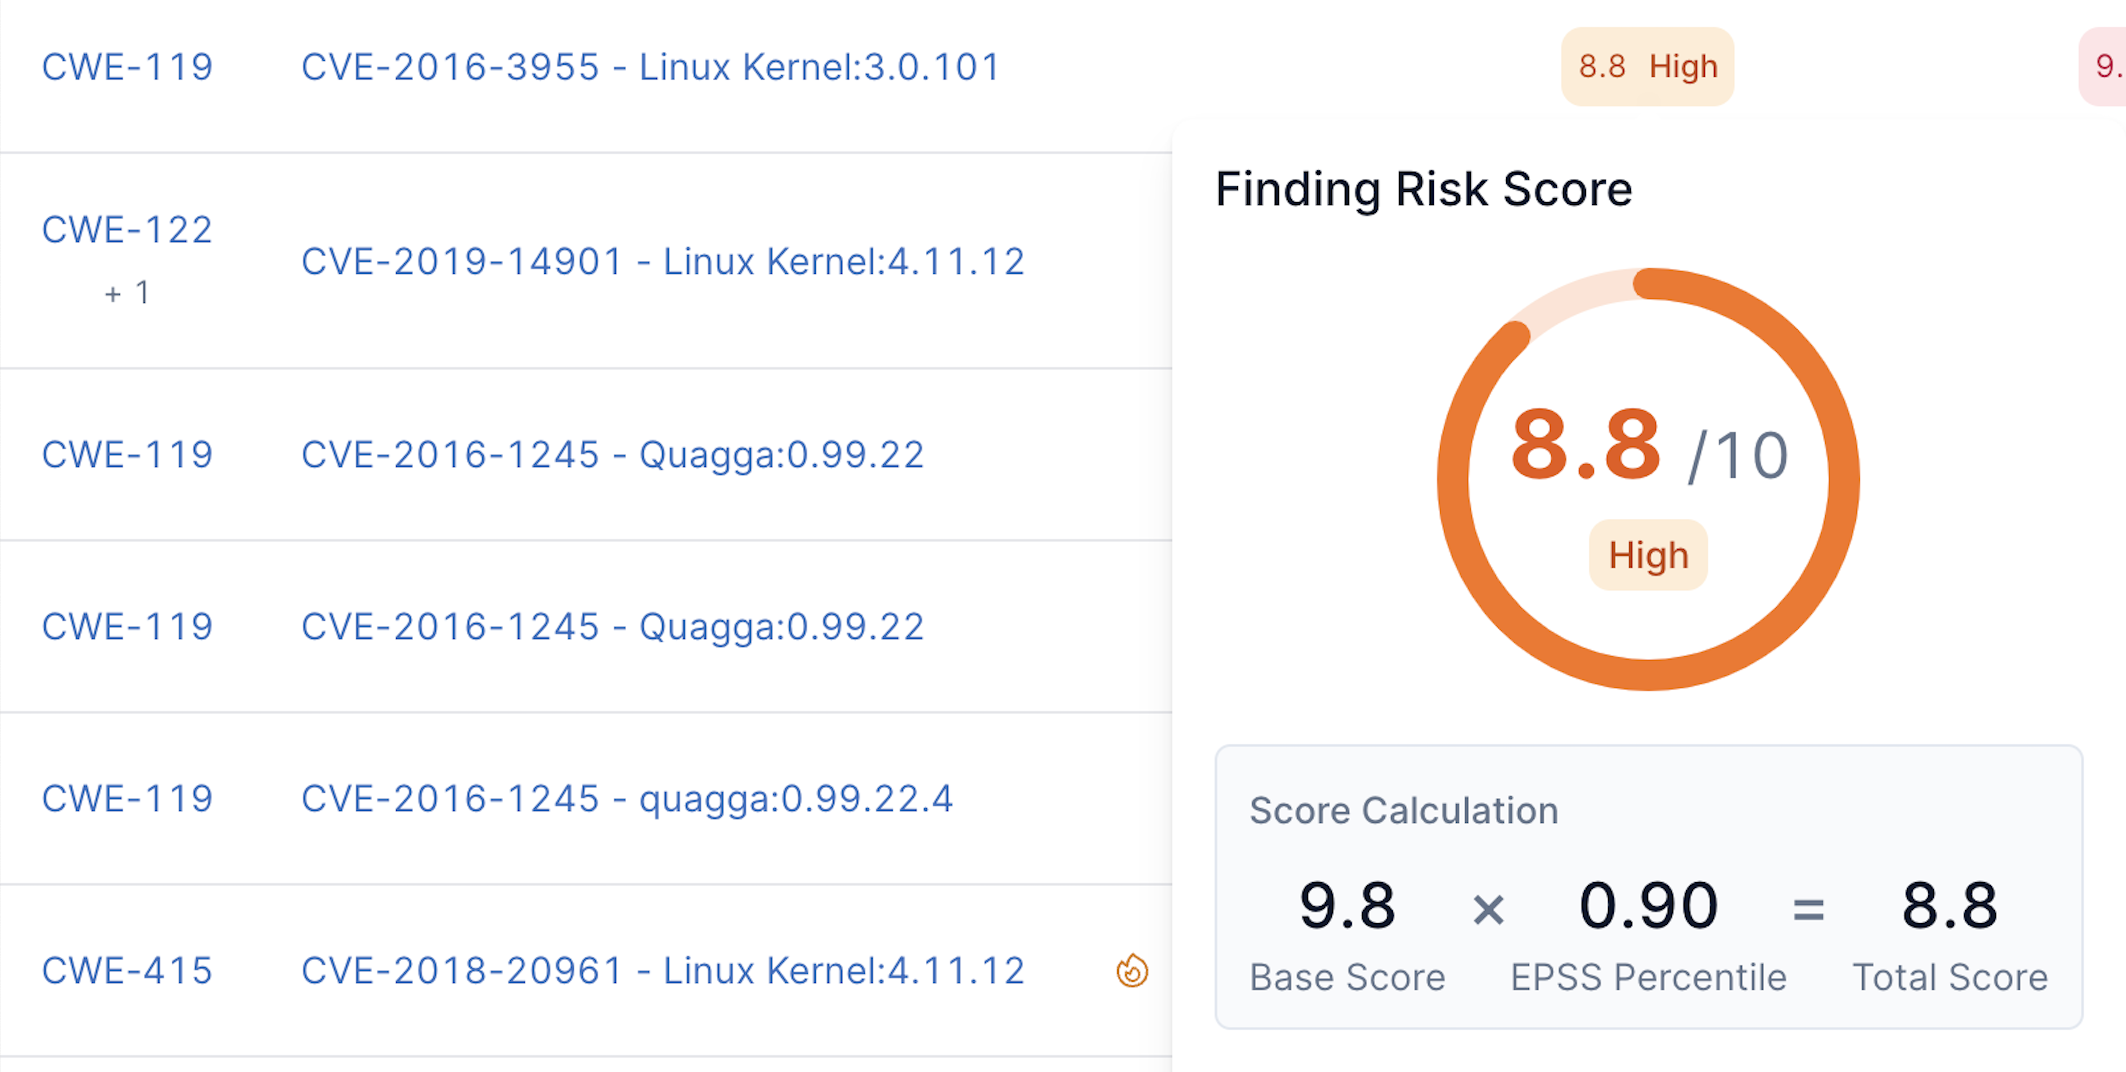Click the partially visible red score badge
The image size is (2126, 1072).
(x=2106, y=67)
